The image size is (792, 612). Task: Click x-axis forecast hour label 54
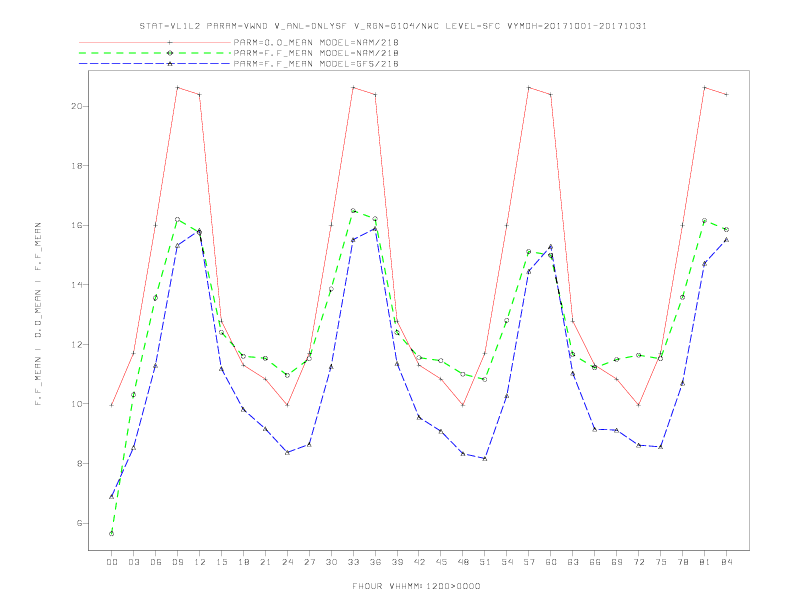click(507, 562)
